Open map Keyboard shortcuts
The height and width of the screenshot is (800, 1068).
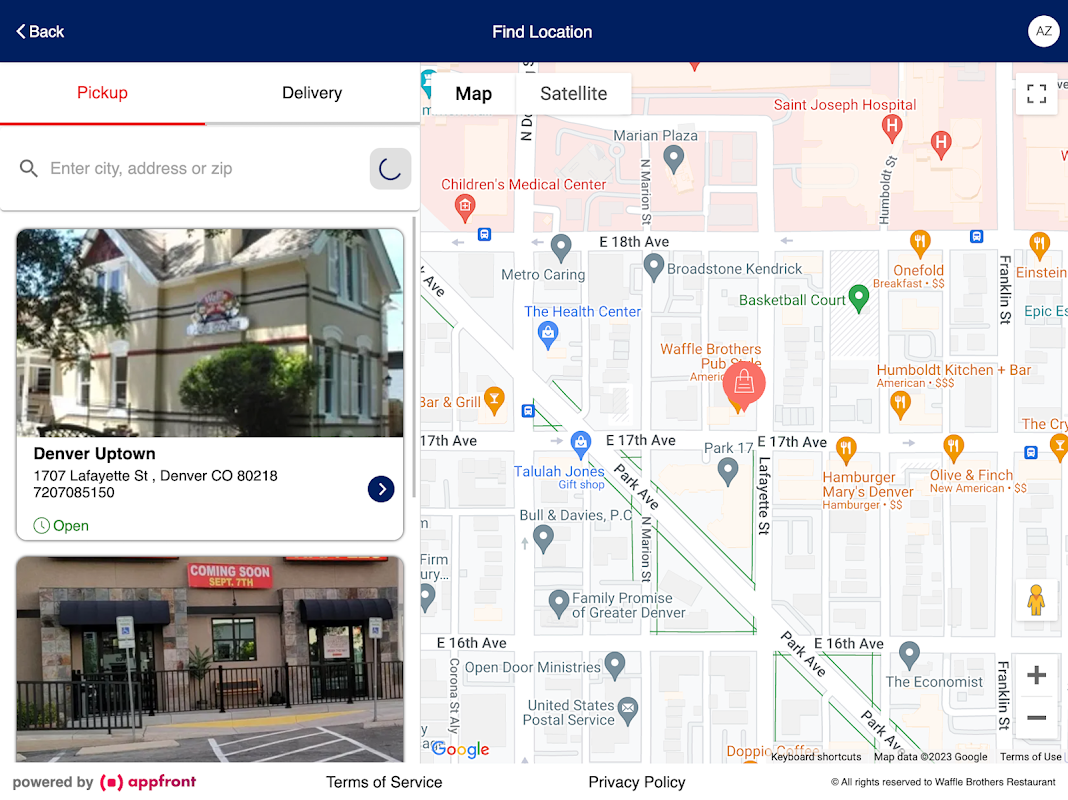point(815,756)
